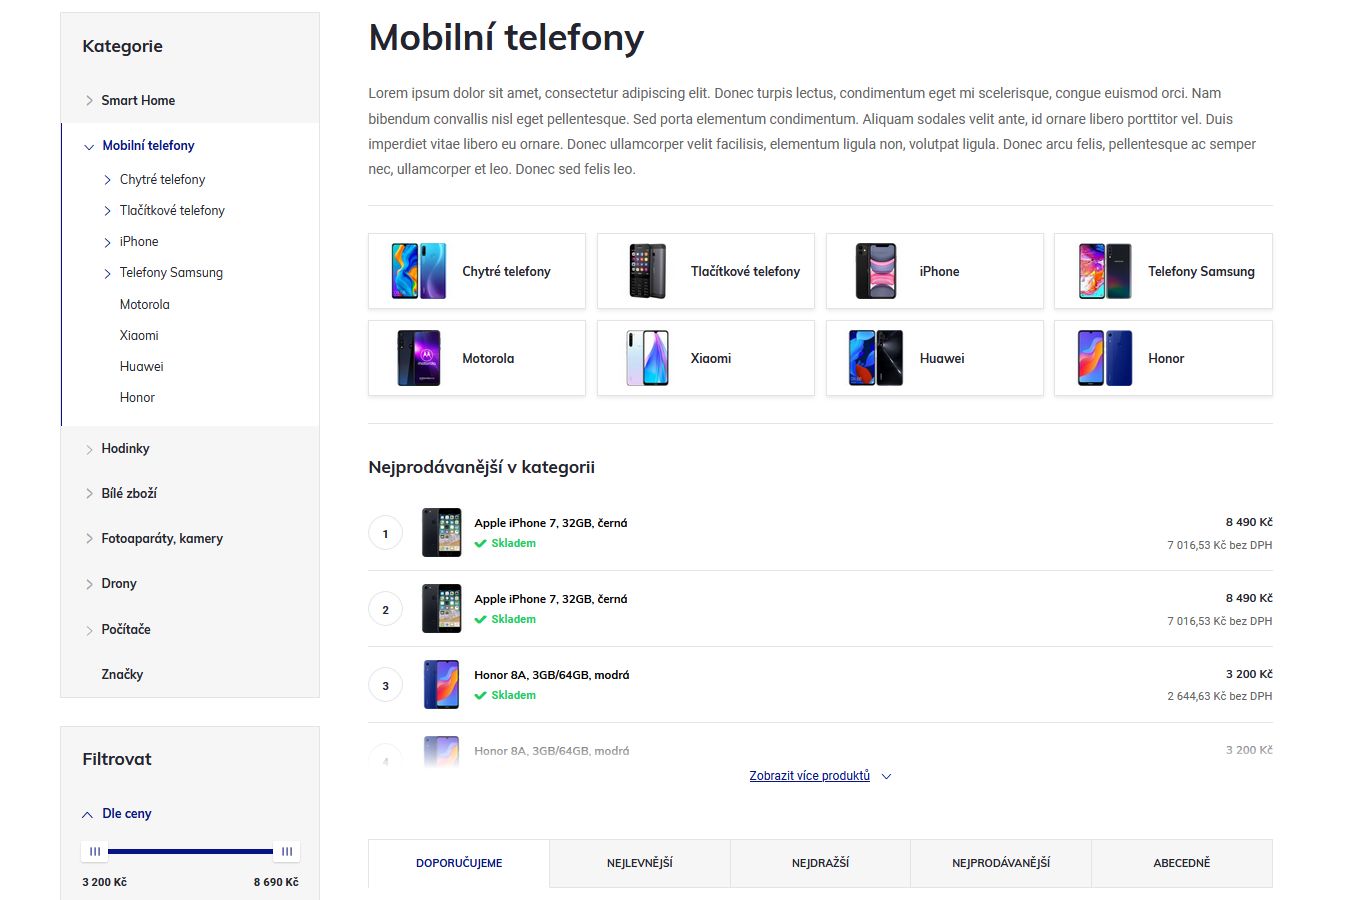Open the Huawei category tile image

[876, 358]
